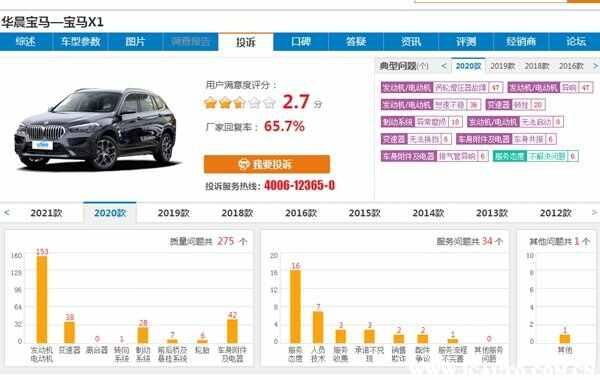Click the orange 我要投诉 complaint button
Screen dimensions: 600x380
[x=267, y=164]
